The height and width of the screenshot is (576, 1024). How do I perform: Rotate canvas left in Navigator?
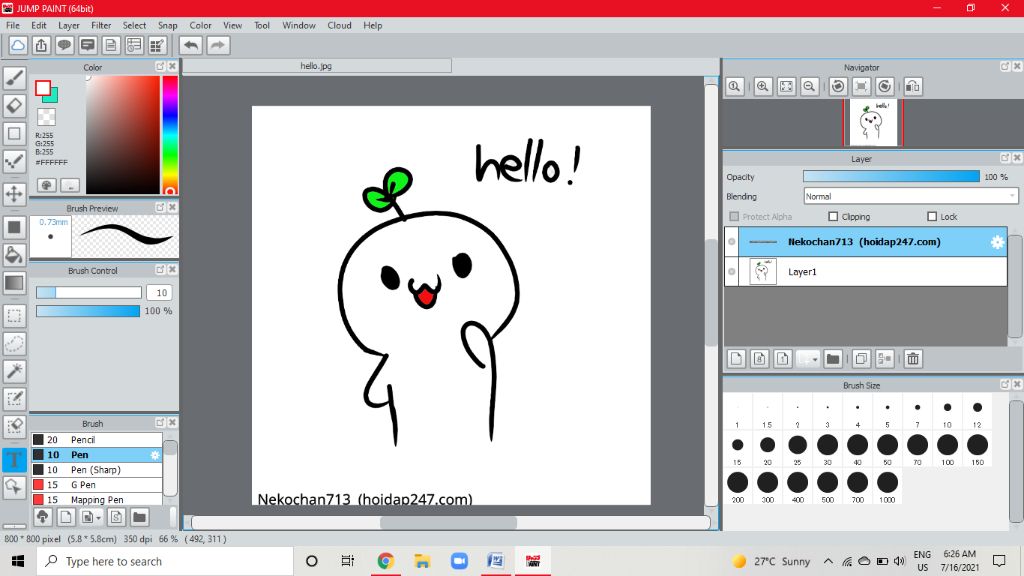(x=838, y=86)
